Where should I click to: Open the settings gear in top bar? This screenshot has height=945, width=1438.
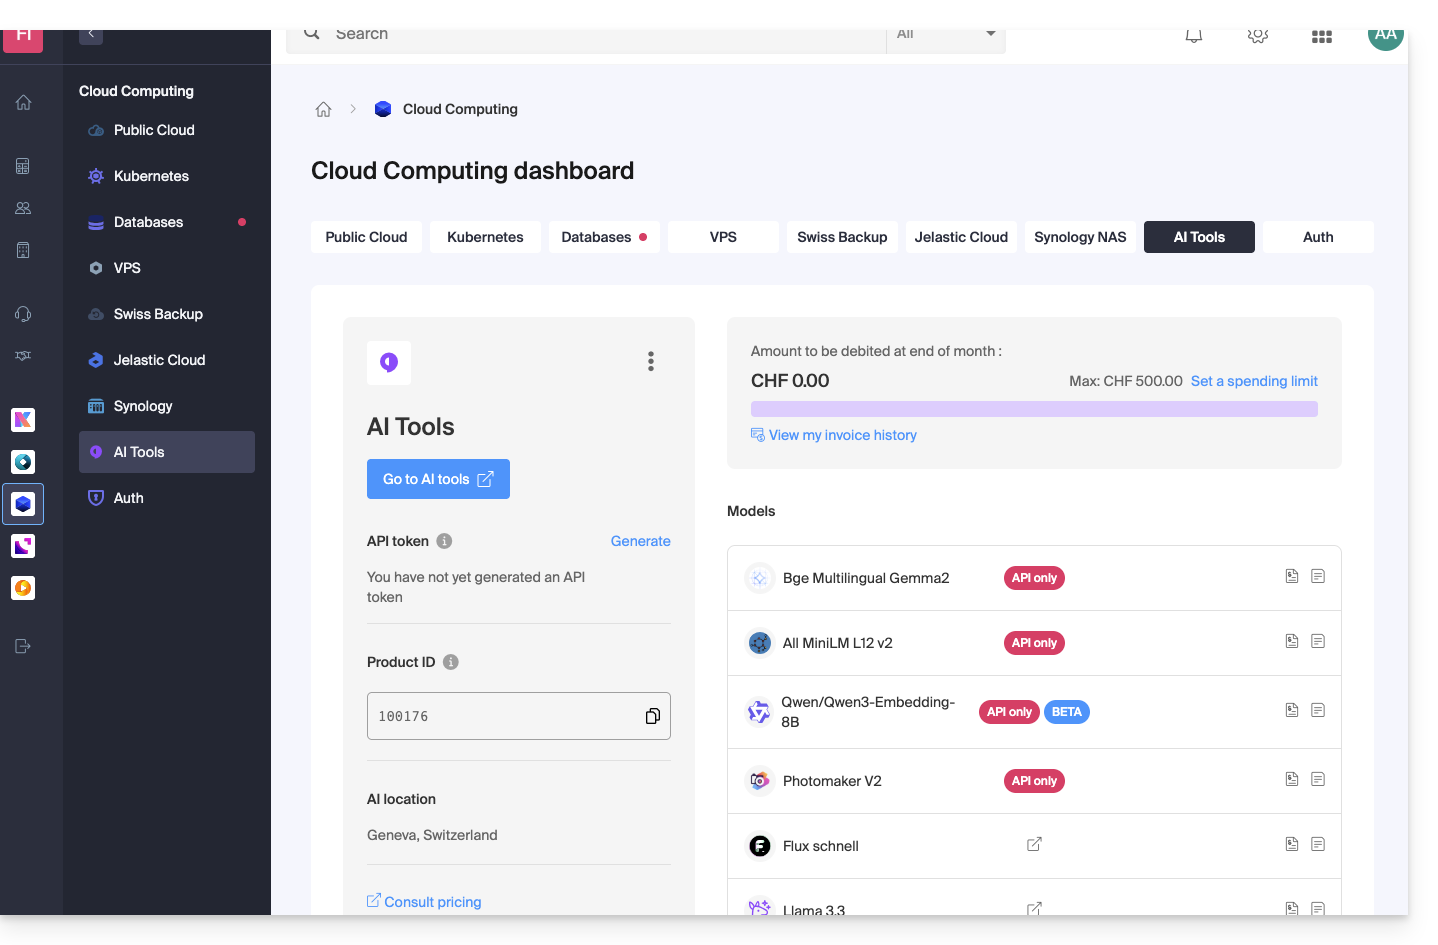pyautogui.click(x=1257, y=36)
